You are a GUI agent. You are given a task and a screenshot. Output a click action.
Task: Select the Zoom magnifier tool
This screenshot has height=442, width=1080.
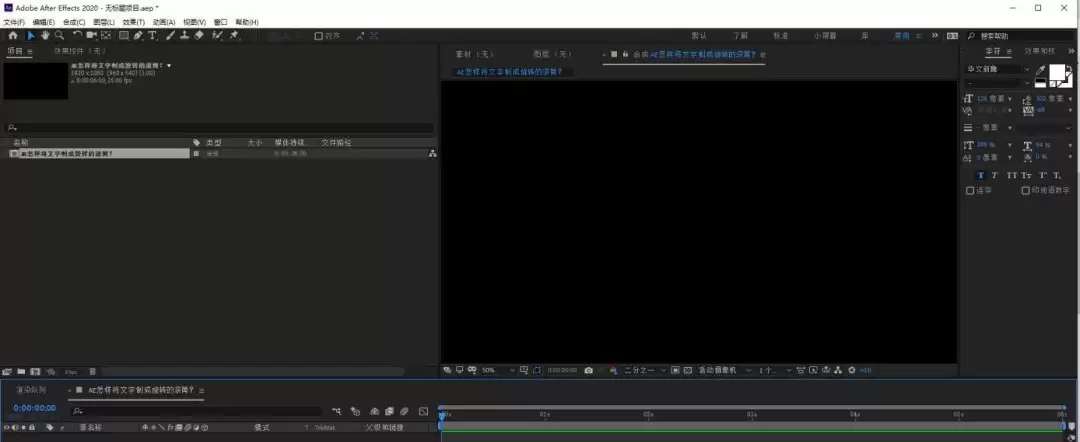tap(60, 35)
